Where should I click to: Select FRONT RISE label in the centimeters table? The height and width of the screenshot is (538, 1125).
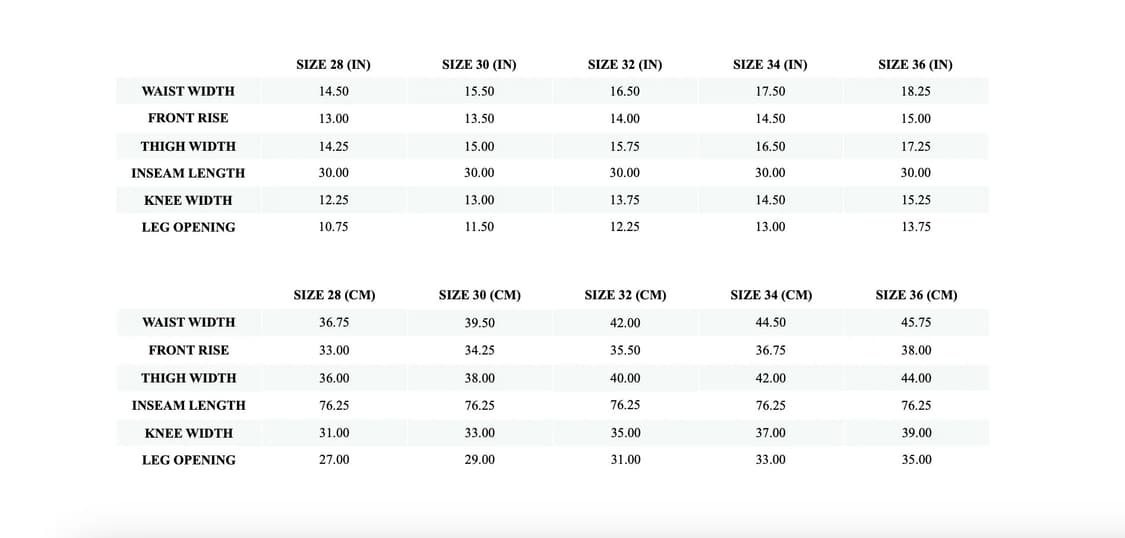[188, 350]
